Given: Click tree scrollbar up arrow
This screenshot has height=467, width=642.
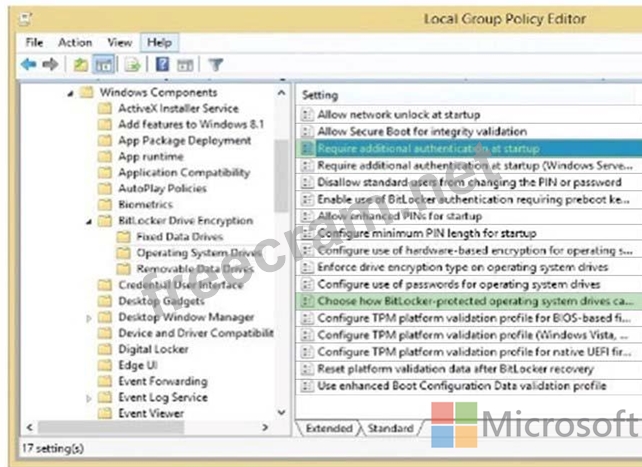Looking at the screenshot, I should point(282,93).
